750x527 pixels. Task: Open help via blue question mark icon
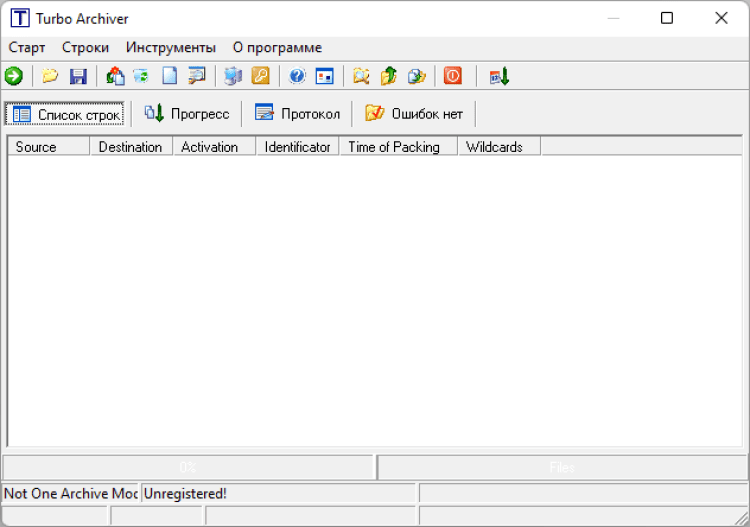(297, 76)
